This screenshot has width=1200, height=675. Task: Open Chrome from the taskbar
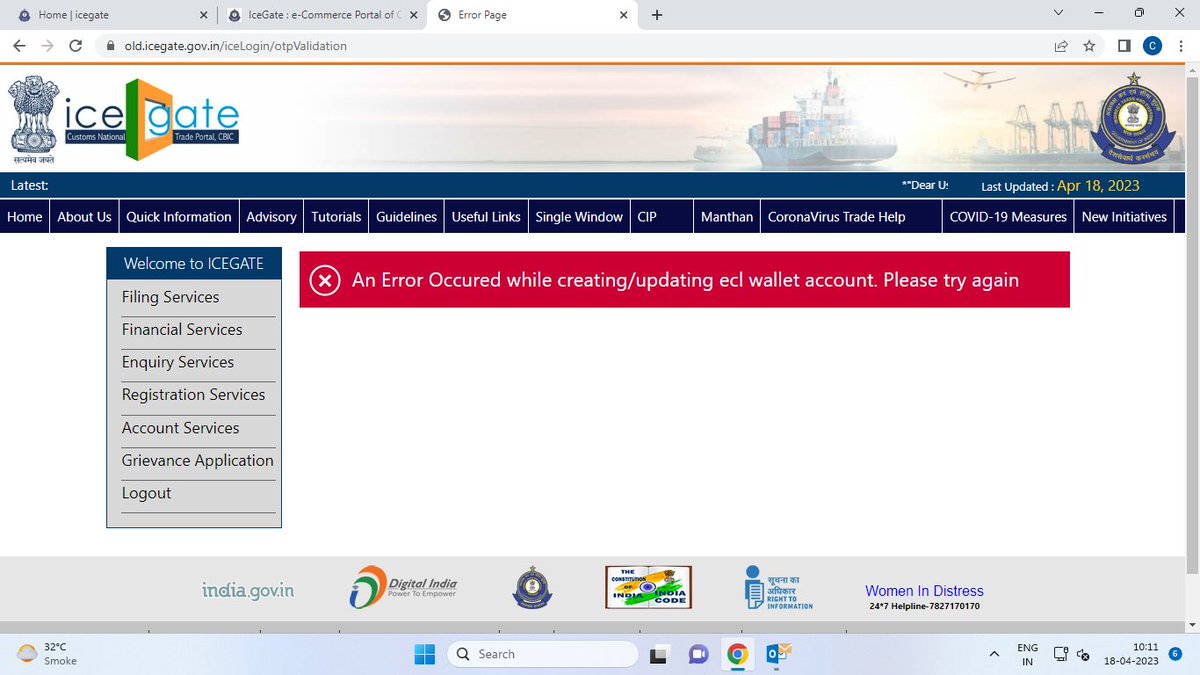(737, 654)
